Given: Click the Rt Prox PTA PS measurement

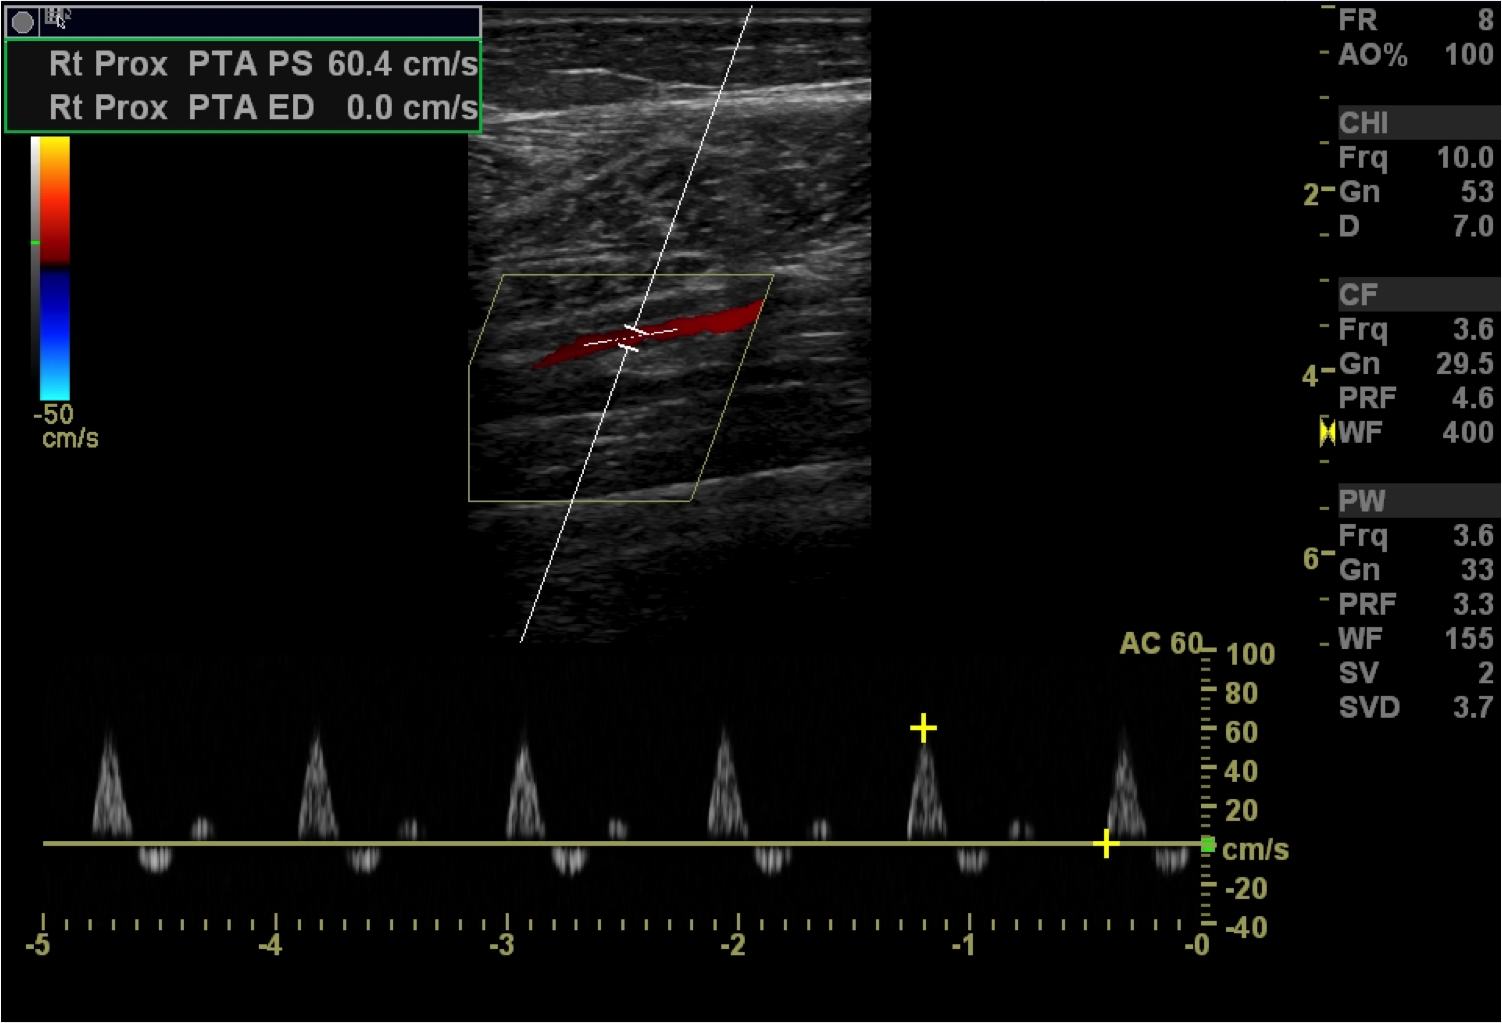Looking at the screenshot, I should point(263,64).
